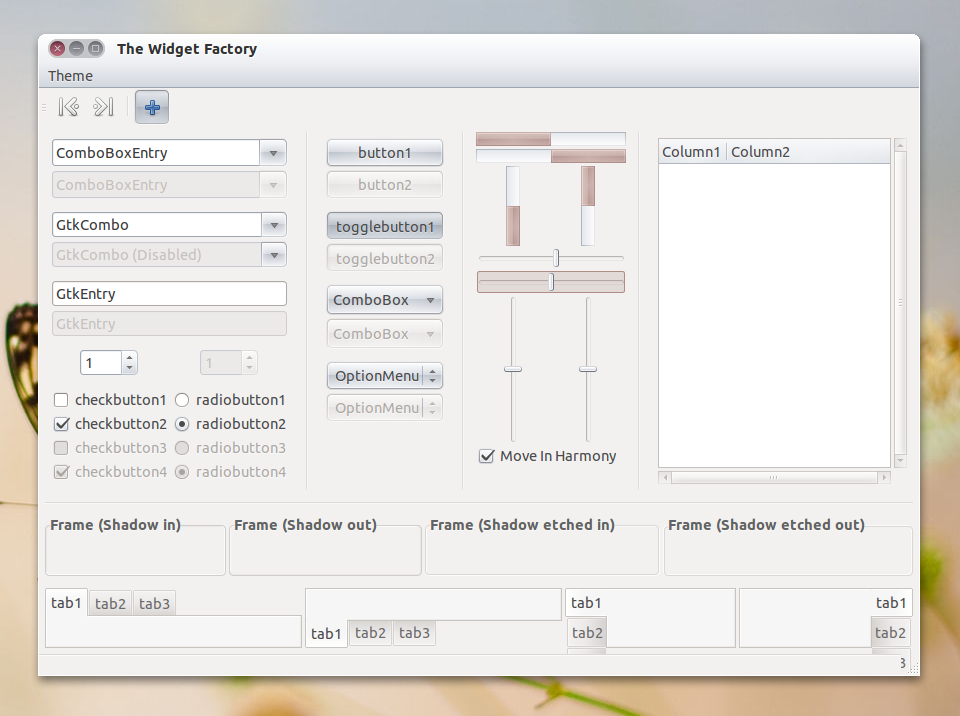Decrement the enabled spin button value
Image resolution: width=960 pixels, height=716 pixels.
129,368
